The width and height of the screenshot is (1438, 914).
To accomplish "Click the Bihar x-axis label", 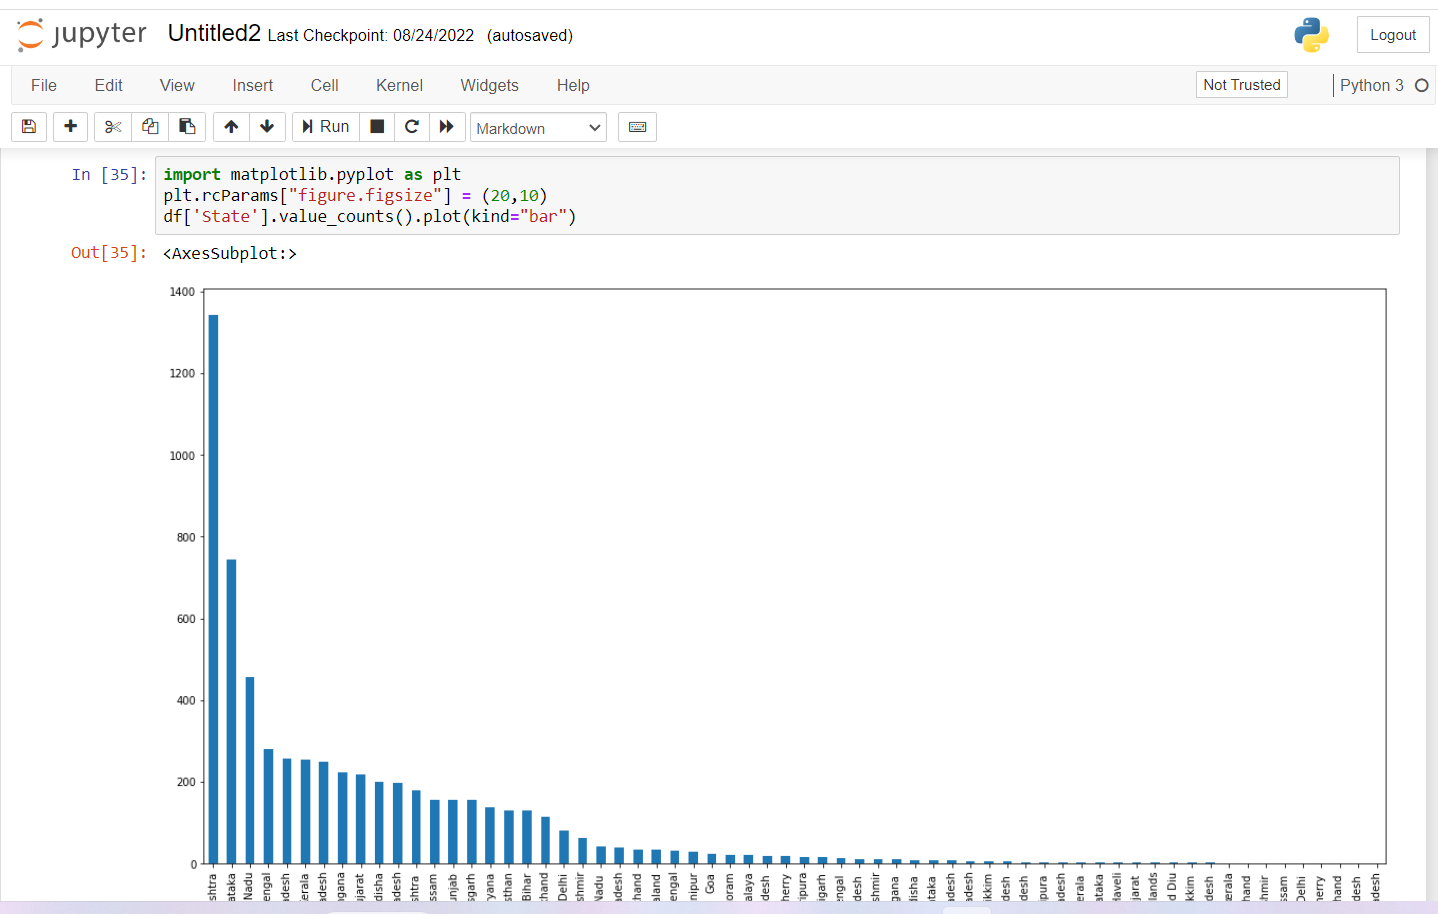I will click(x=527, y=887).
